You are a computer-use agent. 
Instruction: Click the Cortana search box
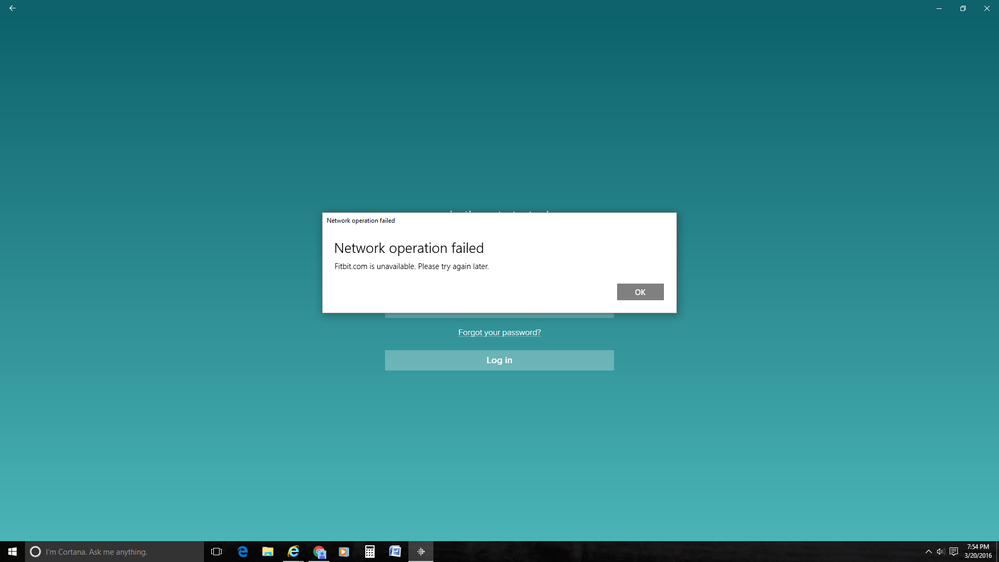[x=115, y=552]
